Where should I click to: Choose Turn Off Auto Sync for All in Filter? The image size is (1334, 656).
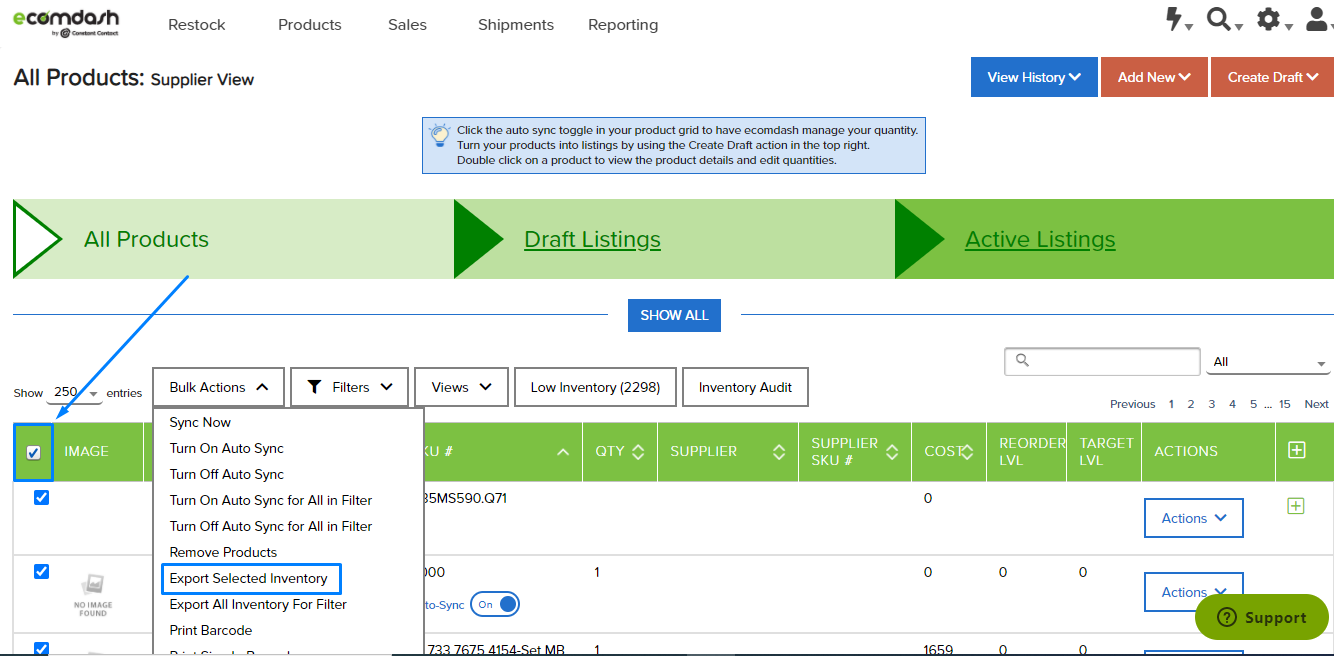click(x=271, y=526)
